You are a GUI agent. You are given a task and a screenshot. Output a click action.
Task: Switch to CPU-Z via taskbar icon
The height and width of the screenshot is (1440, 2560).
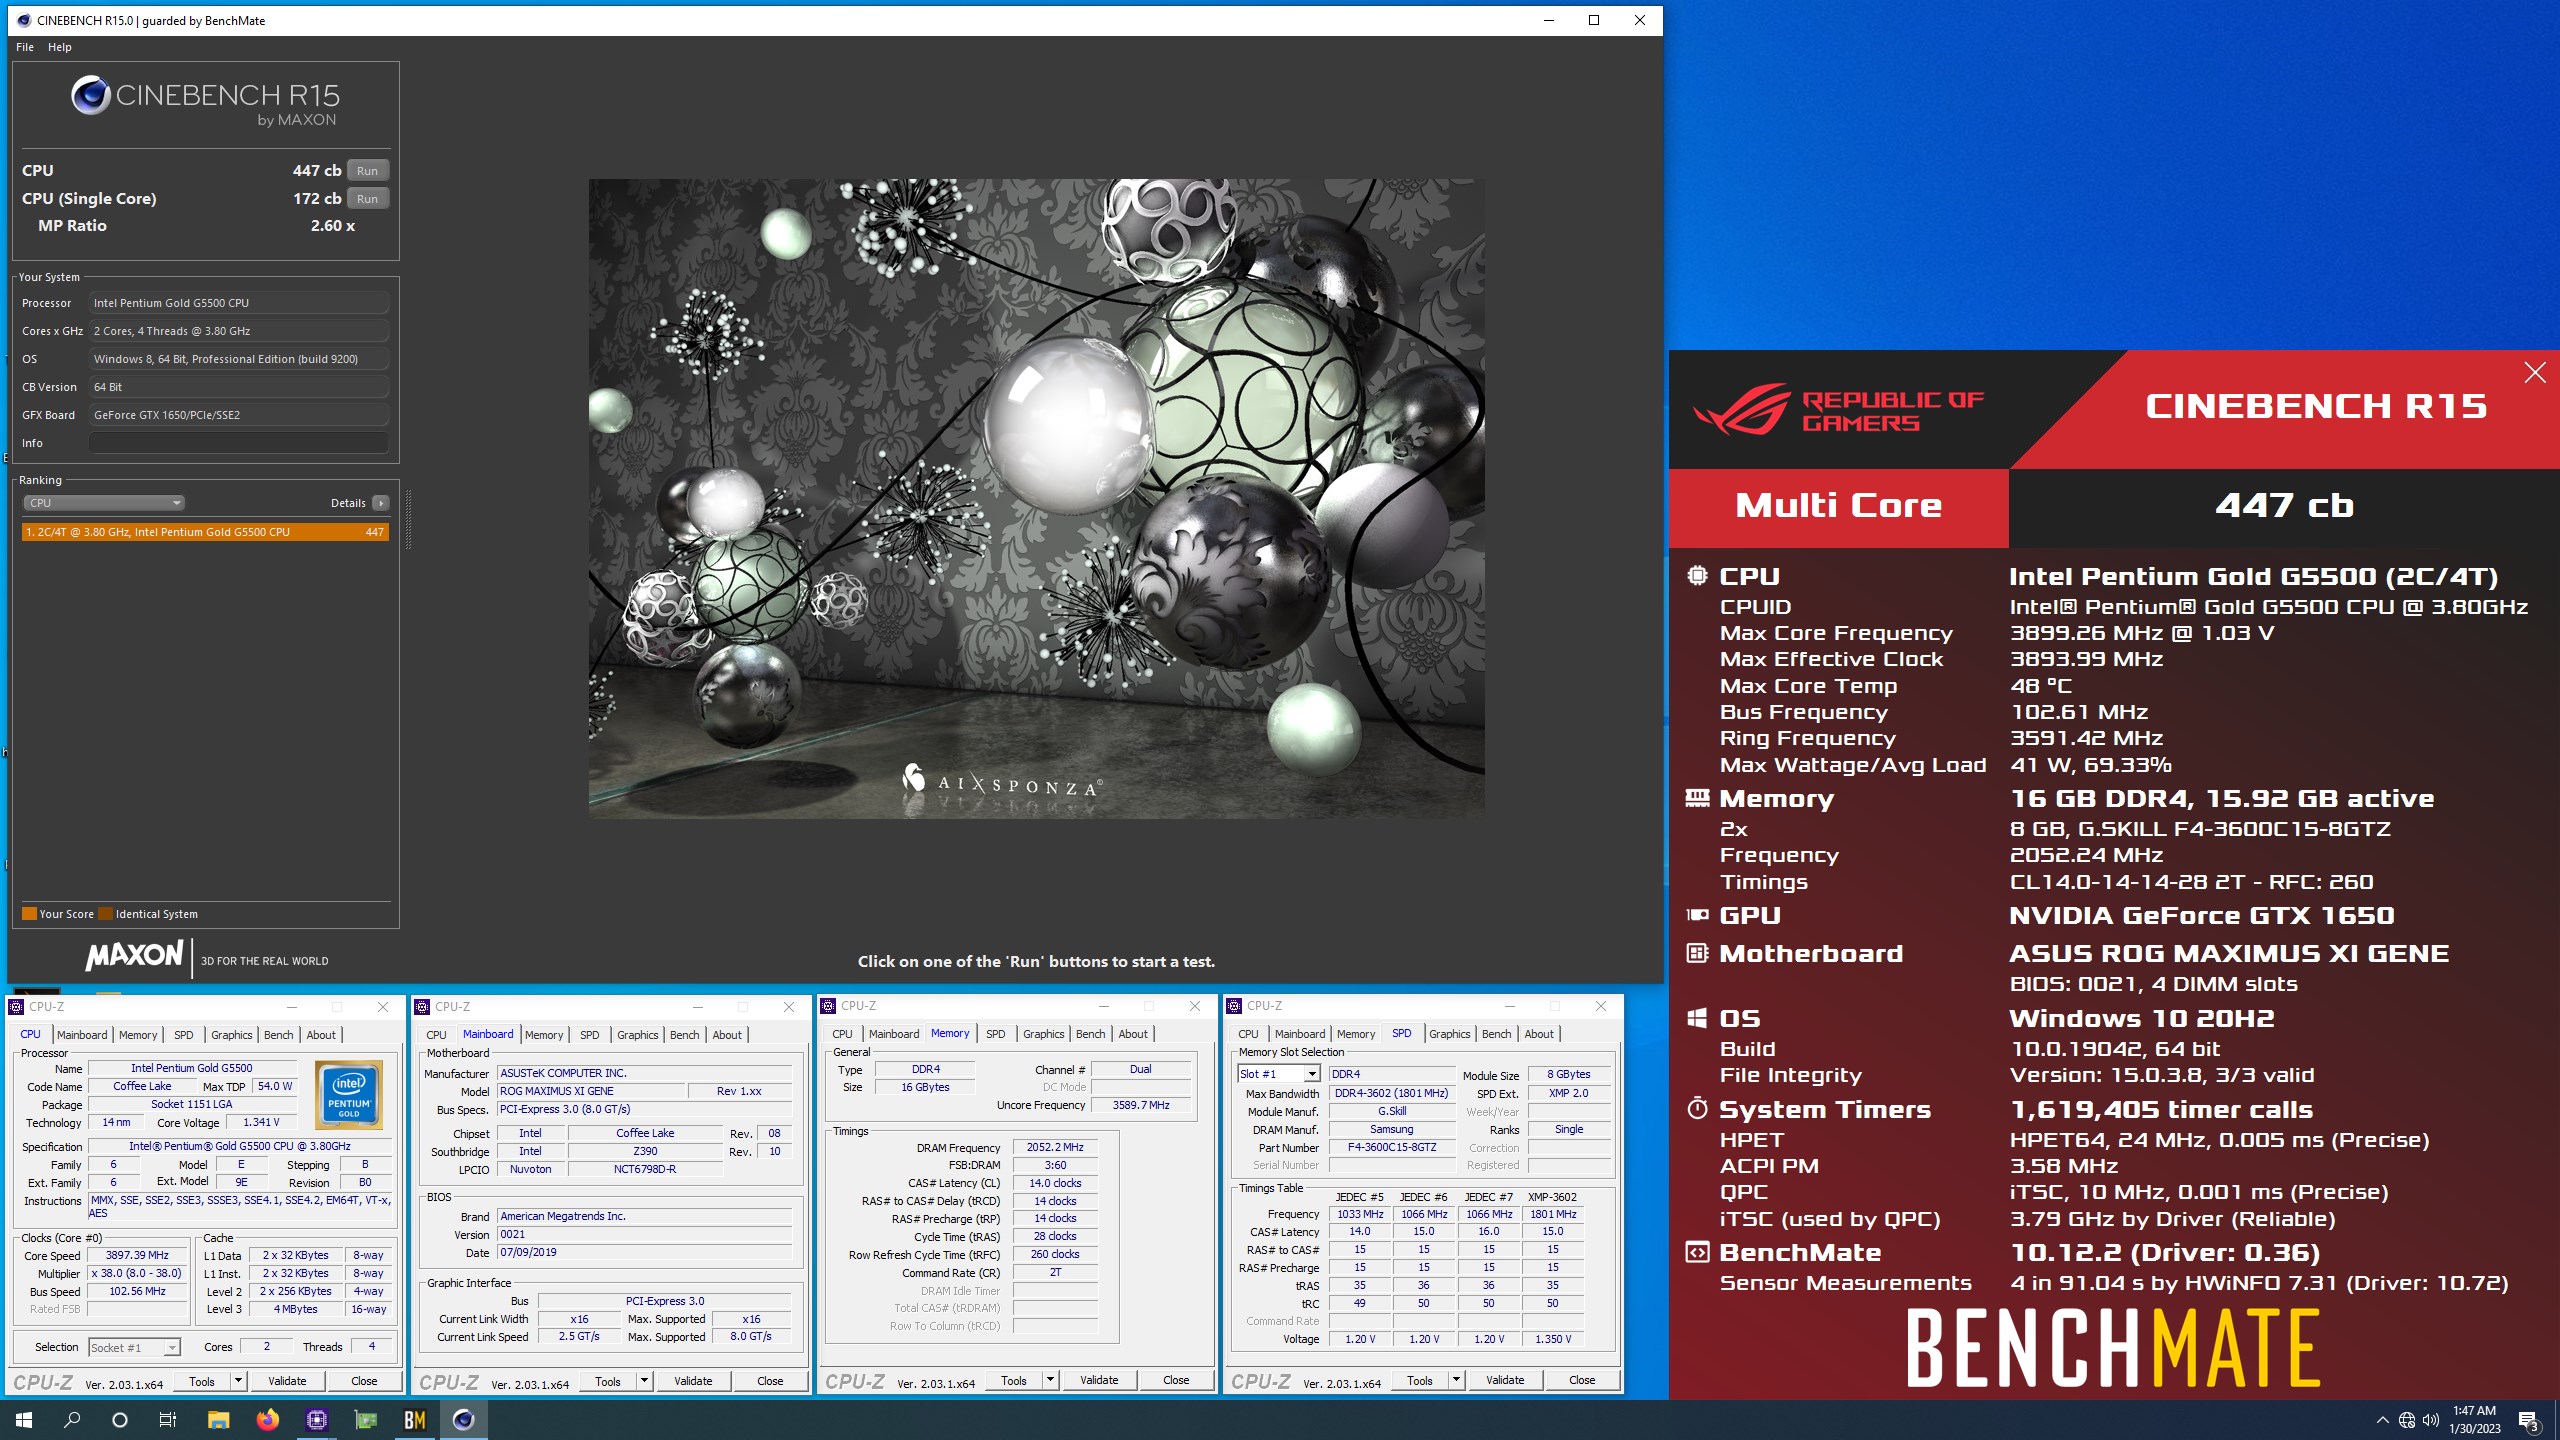[x=317, y=1420]
